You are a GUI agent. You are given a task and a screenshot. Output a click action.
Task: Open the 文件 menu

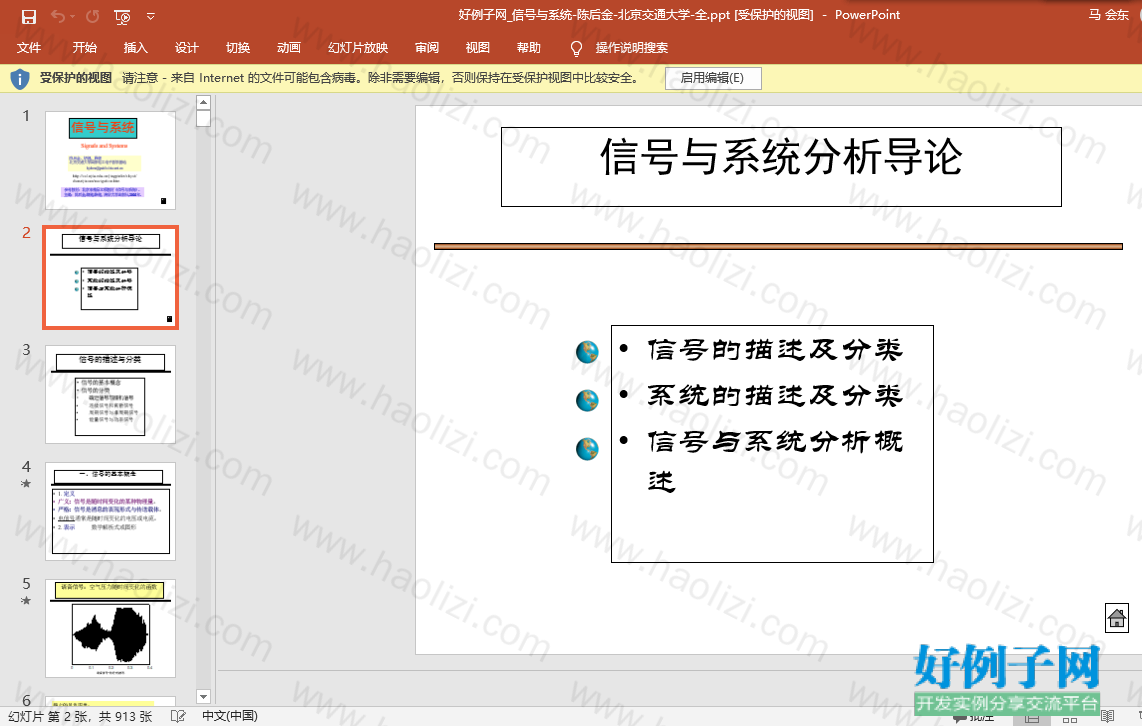pyautogui.click(x=28, y=47)
